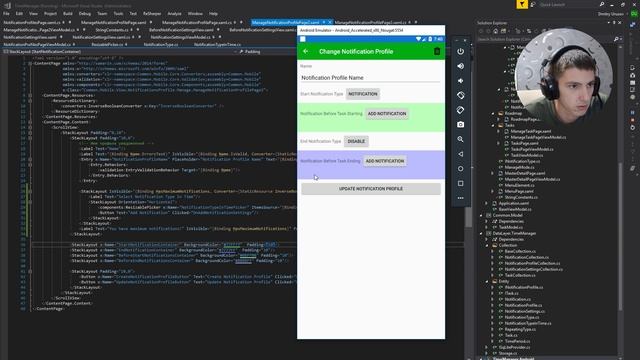Select StringConstants.cs in Solution Explorer

[x=521, y=197]
